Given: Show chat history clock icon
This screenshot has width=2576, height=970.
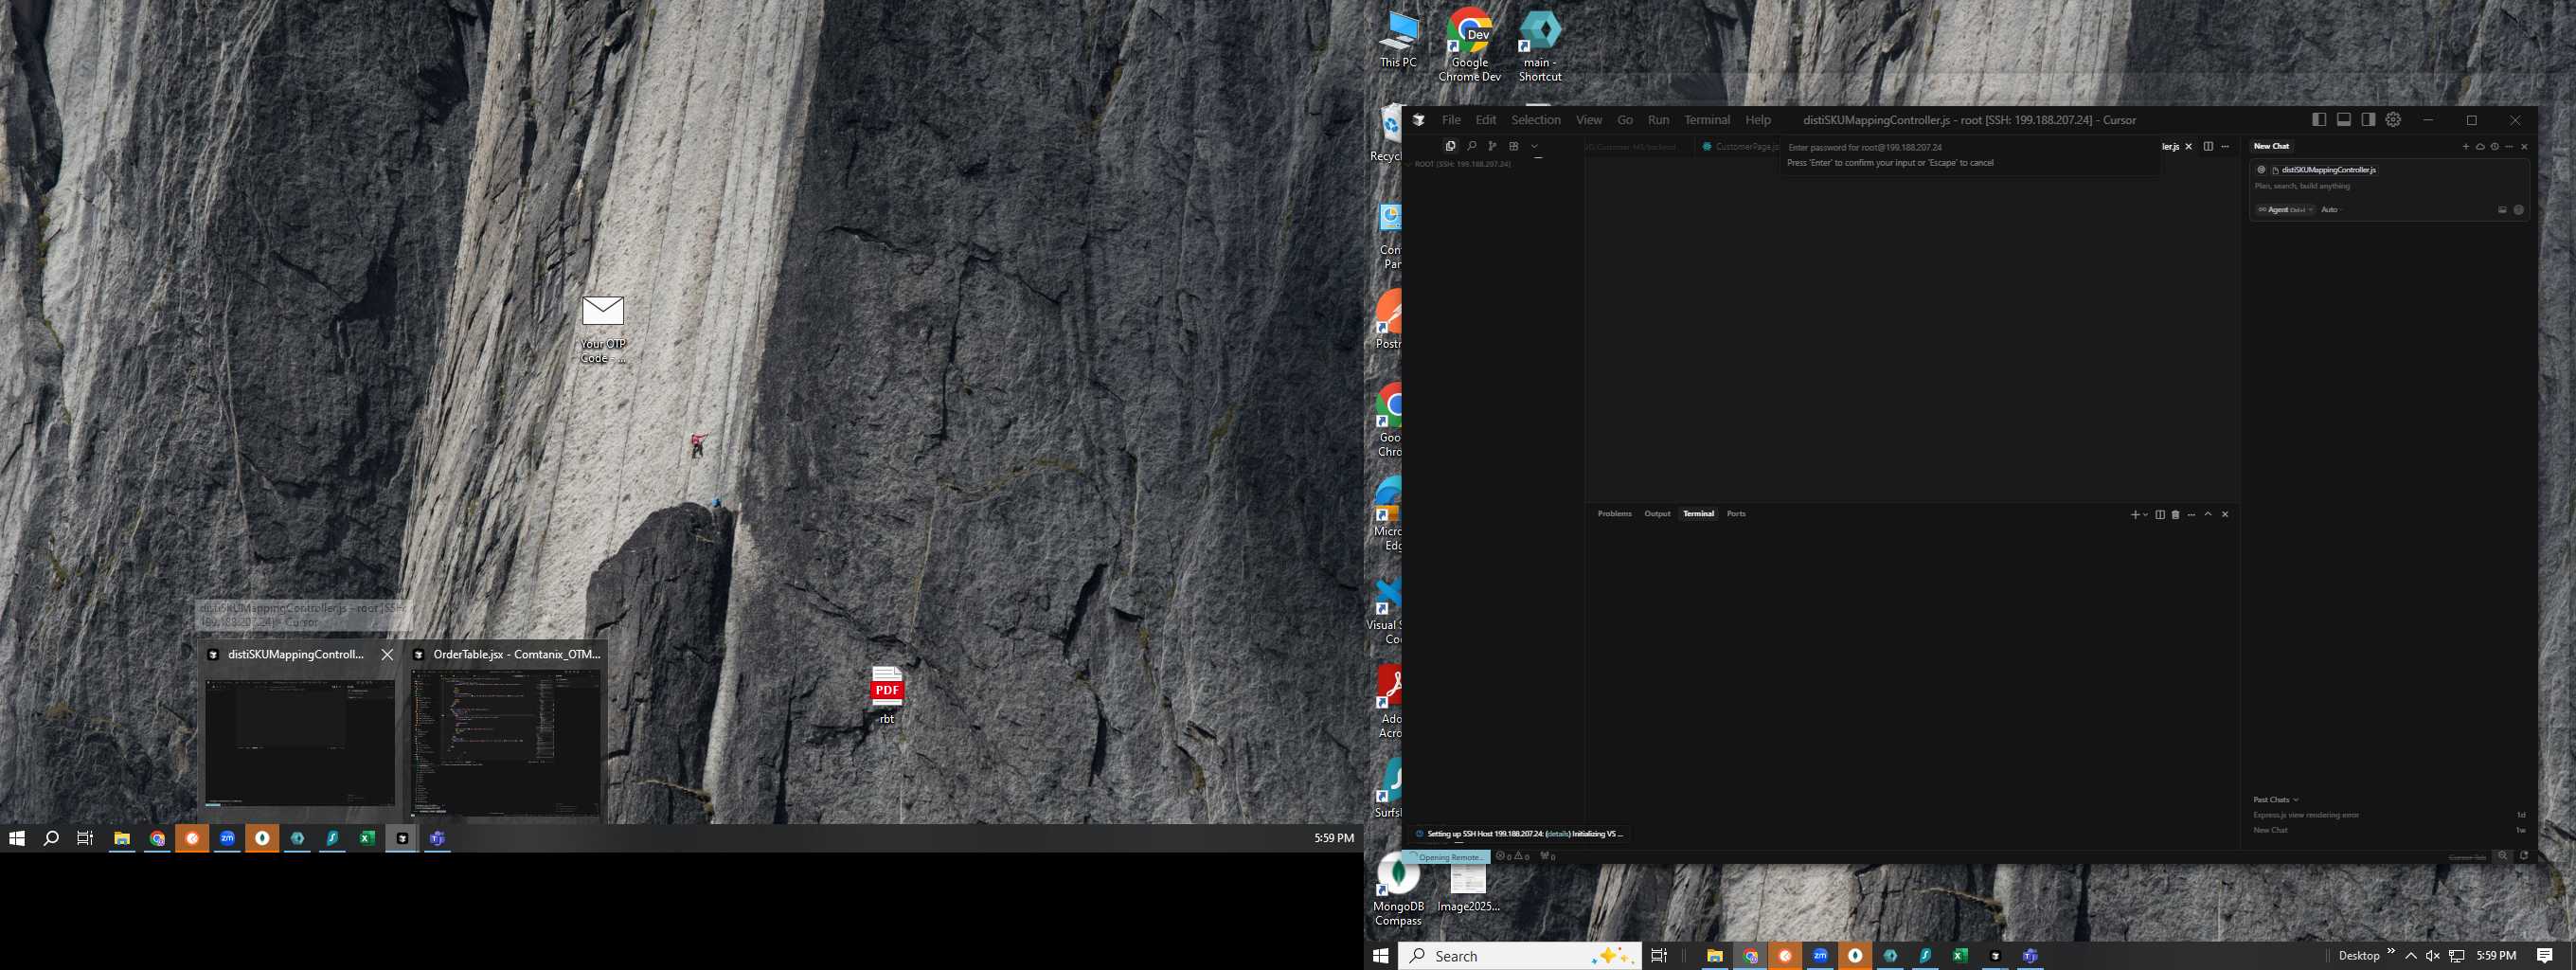Looking at the screenshot, I should click(2495, 147).
